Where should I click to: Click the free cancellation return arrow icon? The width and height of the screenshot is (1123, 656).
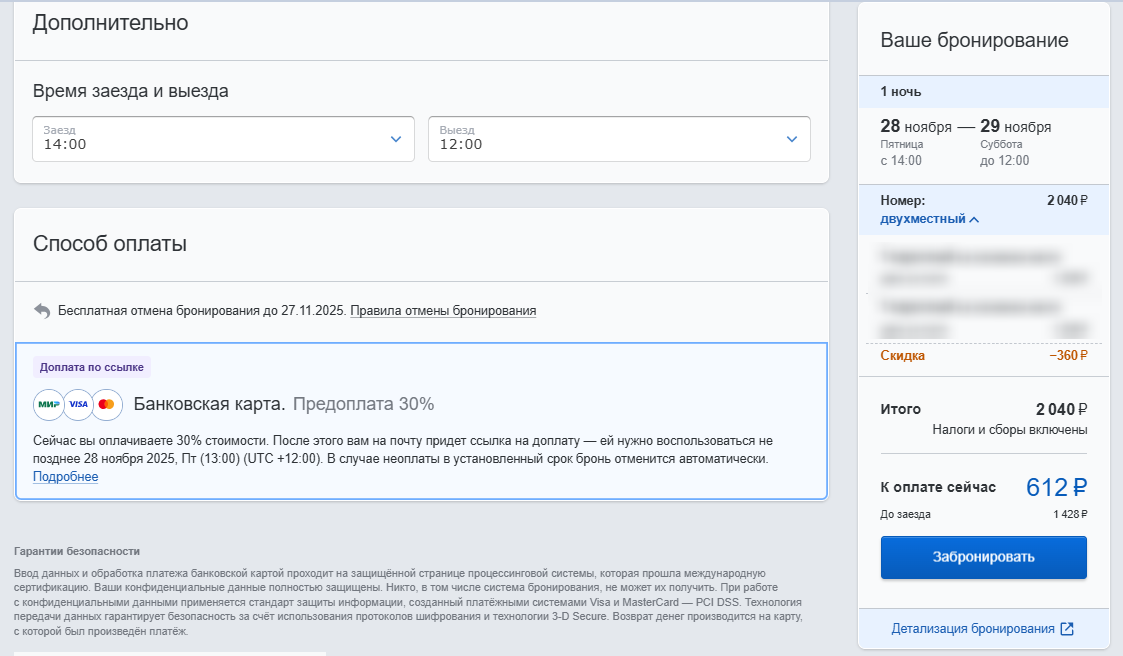(42, 311)
